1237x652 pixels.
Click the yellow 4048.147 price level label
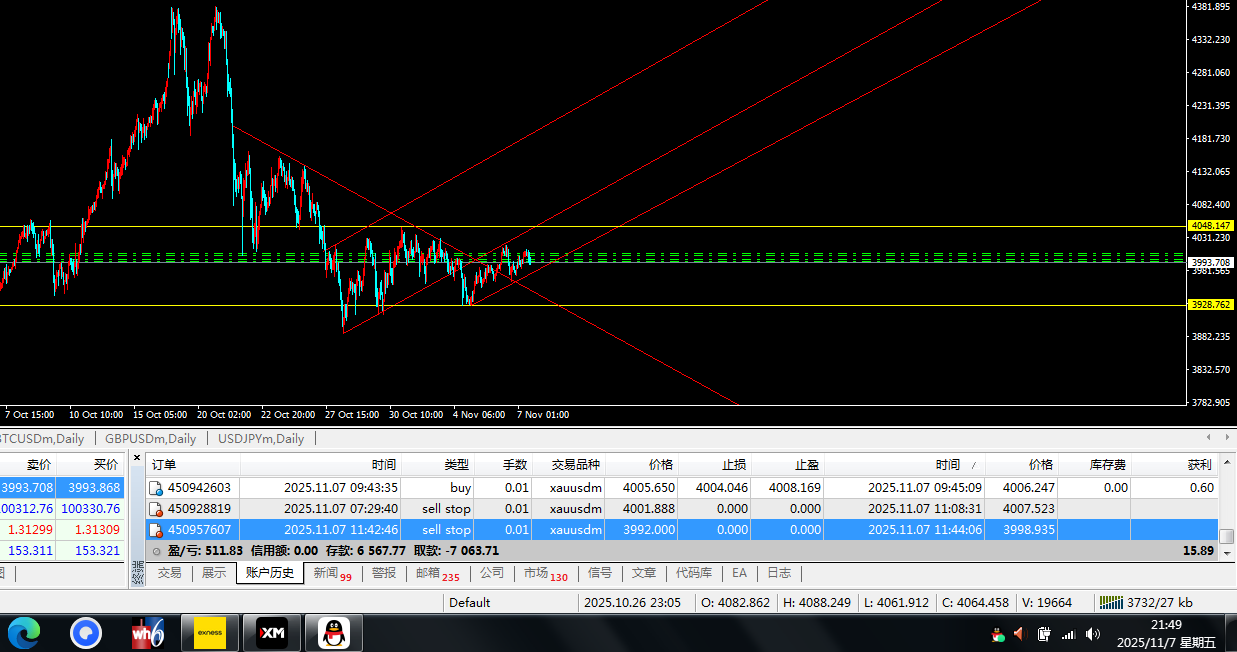(x=1210, y=226)
